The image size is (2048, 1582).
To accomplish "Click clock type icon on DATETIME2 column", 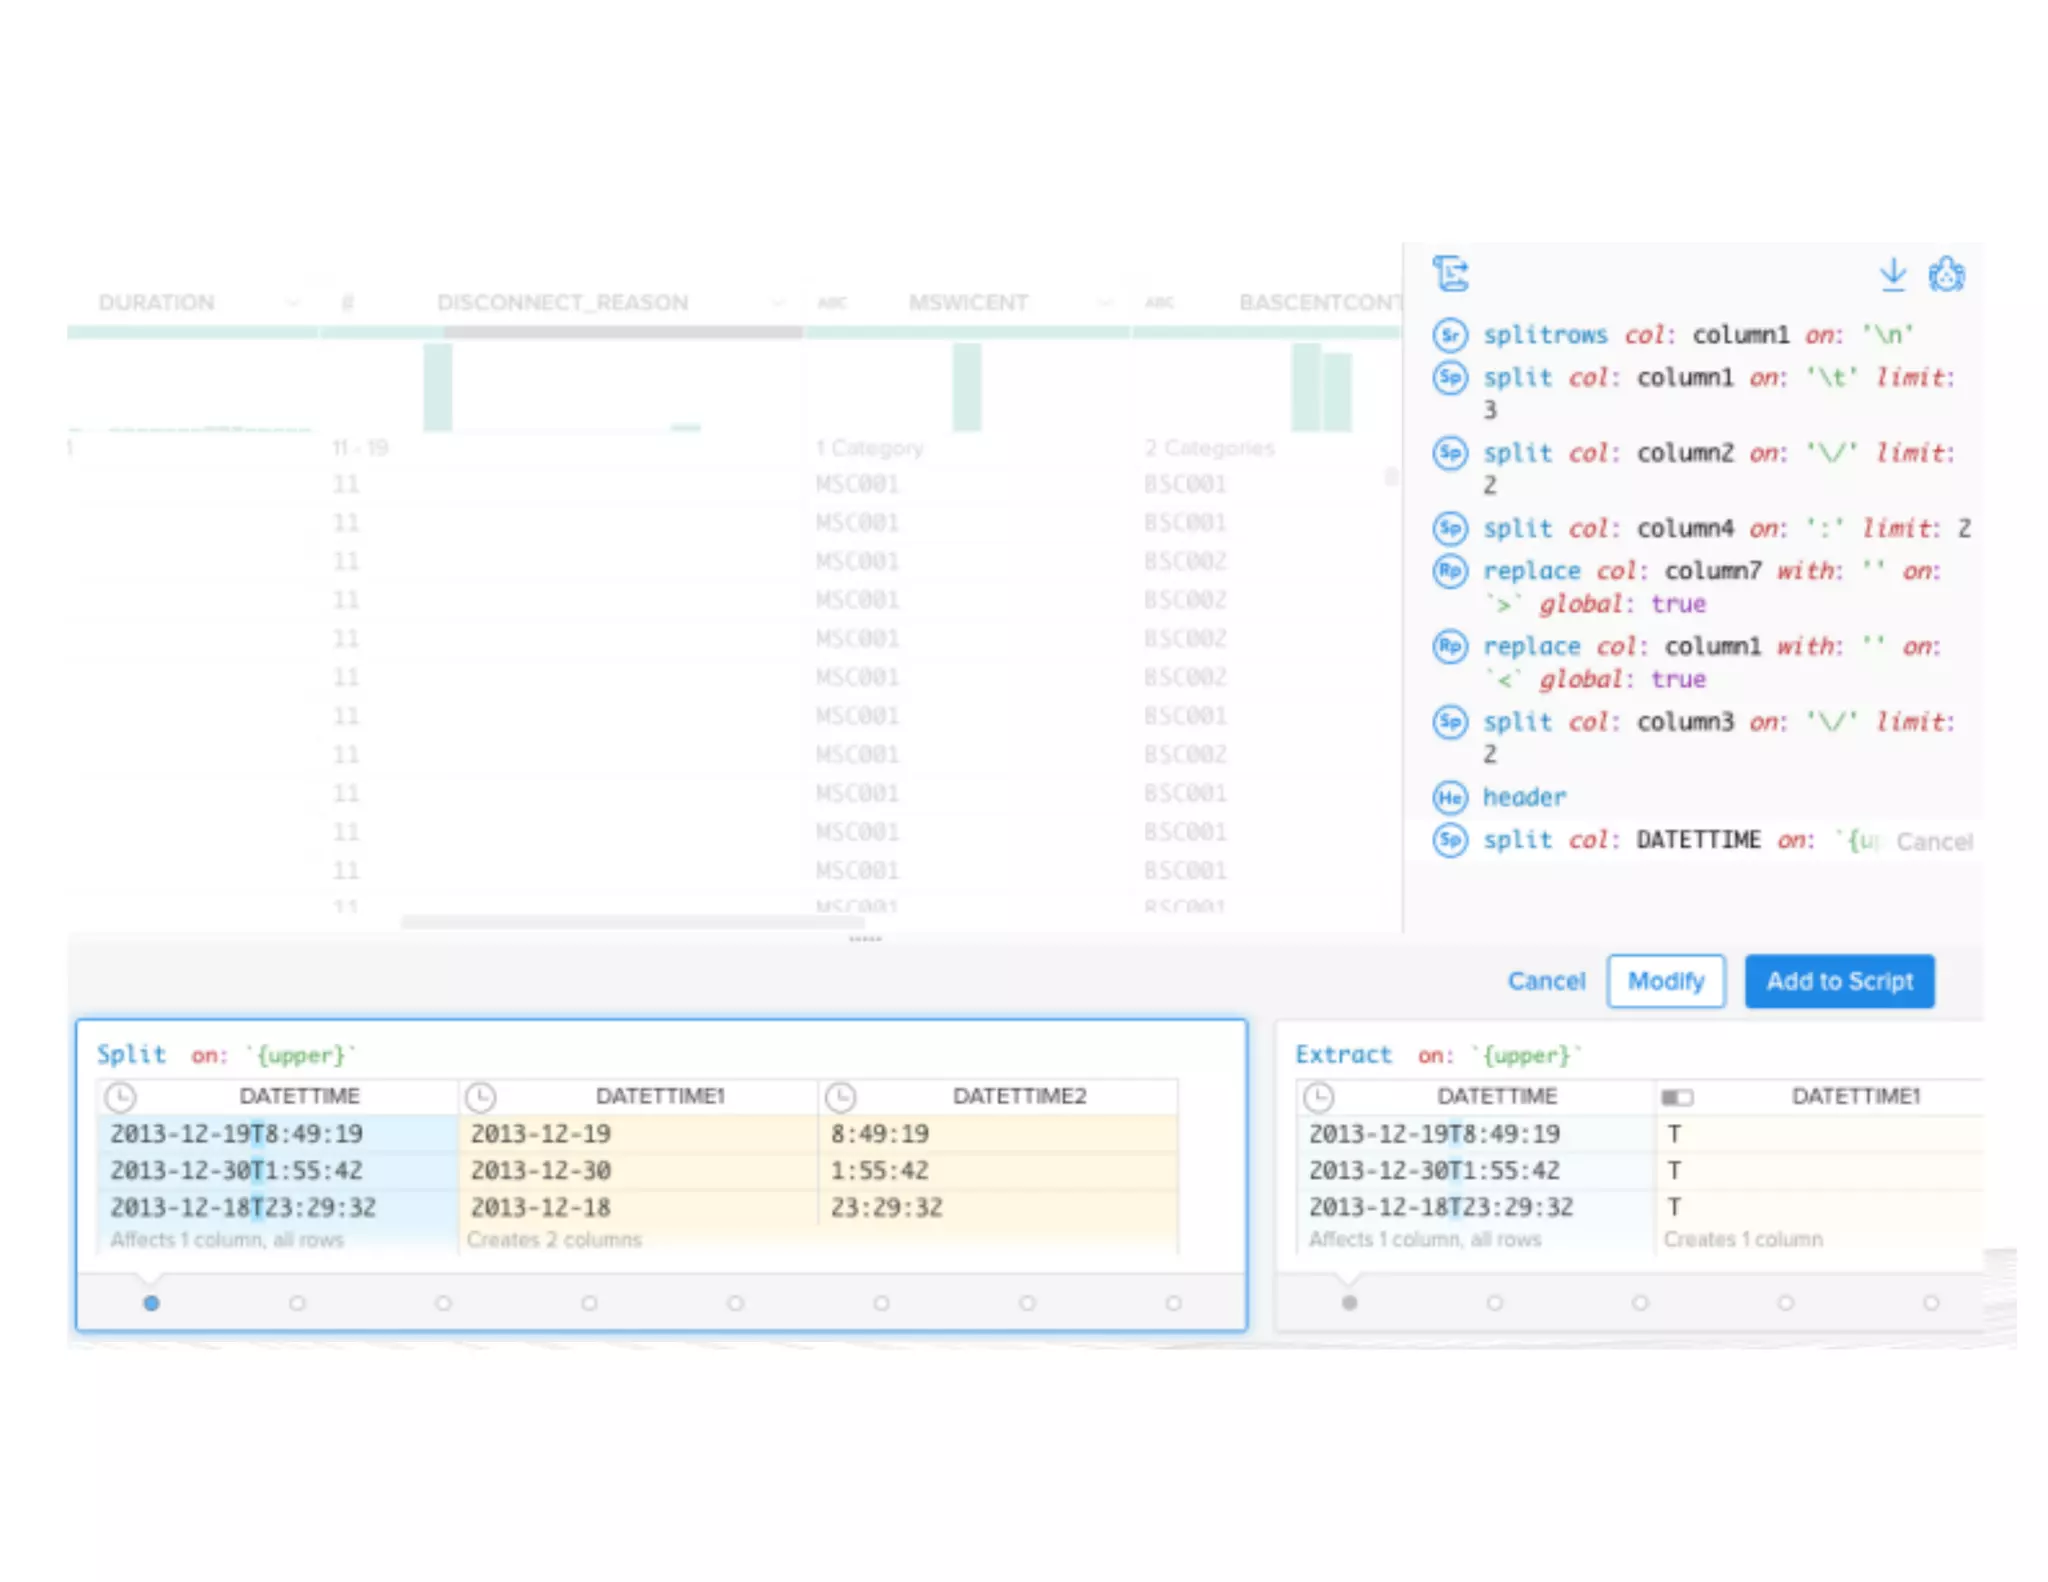I will coord(840,1097).
